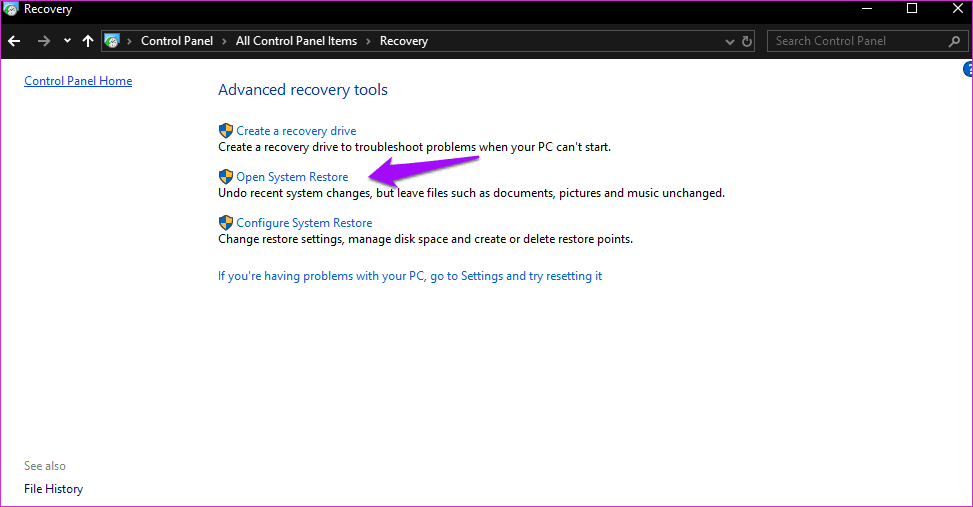This screenshot has height=507, width=973.
Task: Open System Restore link
Action: 292,177
